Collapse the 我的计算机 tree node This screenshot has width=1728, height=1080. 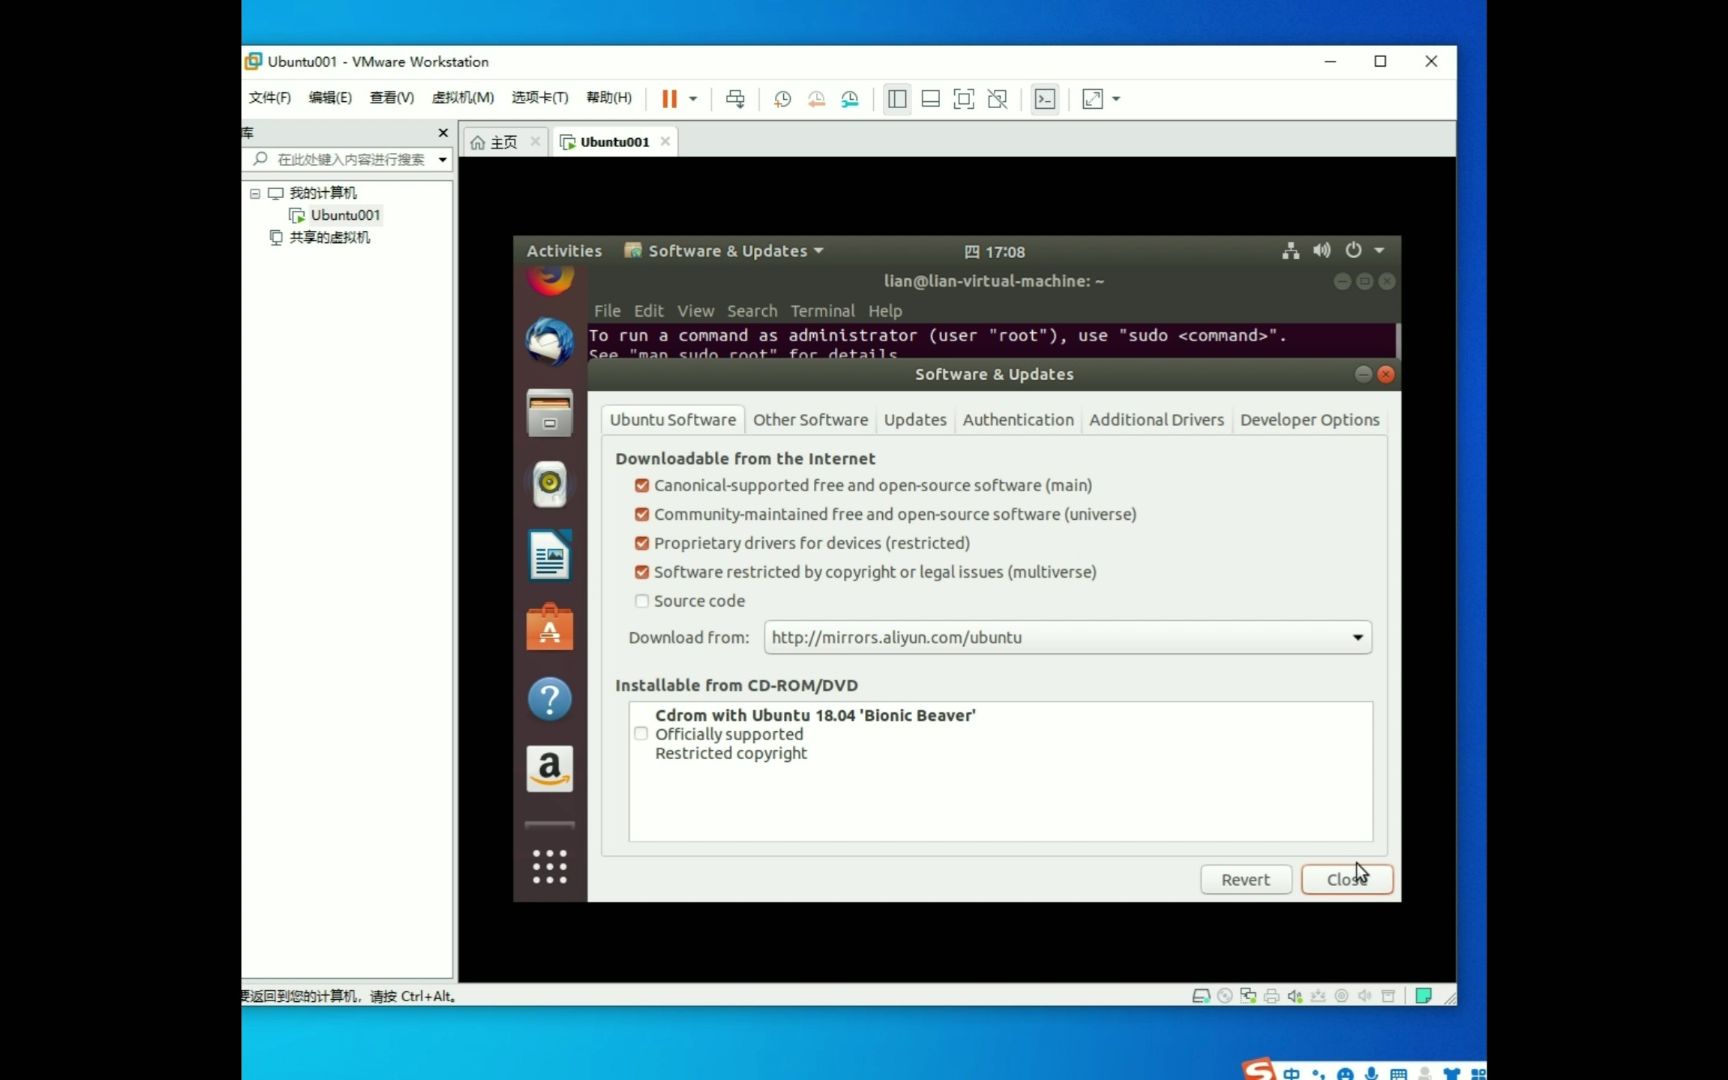click(255, 193)
